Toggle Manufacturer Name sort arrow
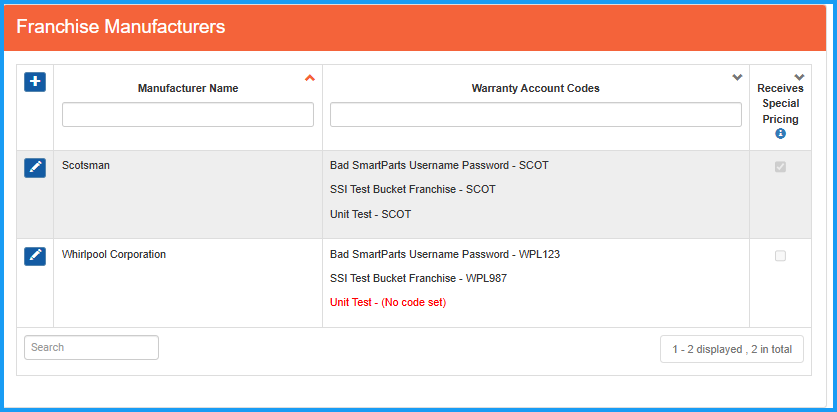This screenshot has width=837, height=412. tap(309, 78)
